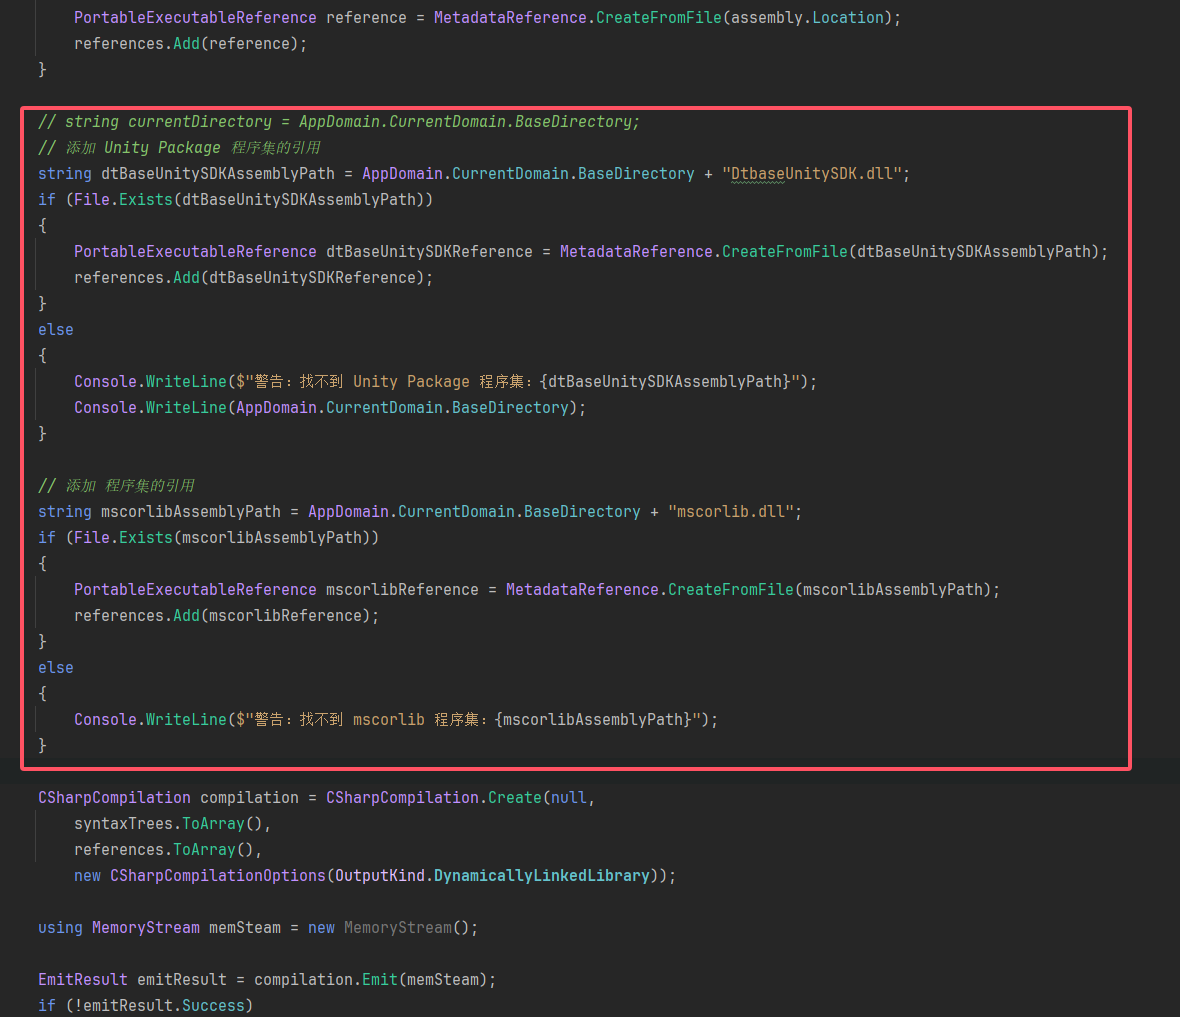Click the new MemoryStream() constructor
Image resolution: width=1180 pixels, height=1017 pixels.
pyautogui.click(x=397, y=928)
